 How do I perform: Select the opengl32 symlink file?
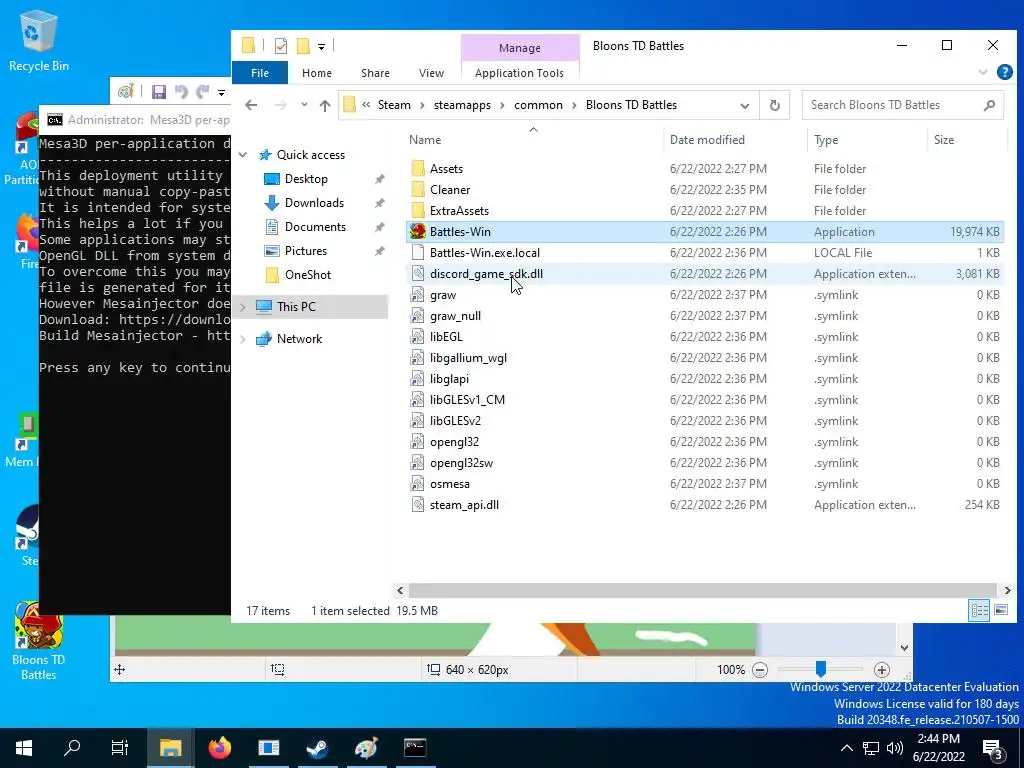pos(454,442)
